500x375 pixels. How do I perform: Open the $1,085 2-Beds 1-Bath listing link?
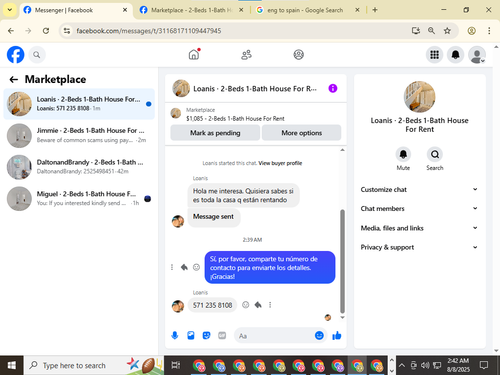[x=235, y=119]
